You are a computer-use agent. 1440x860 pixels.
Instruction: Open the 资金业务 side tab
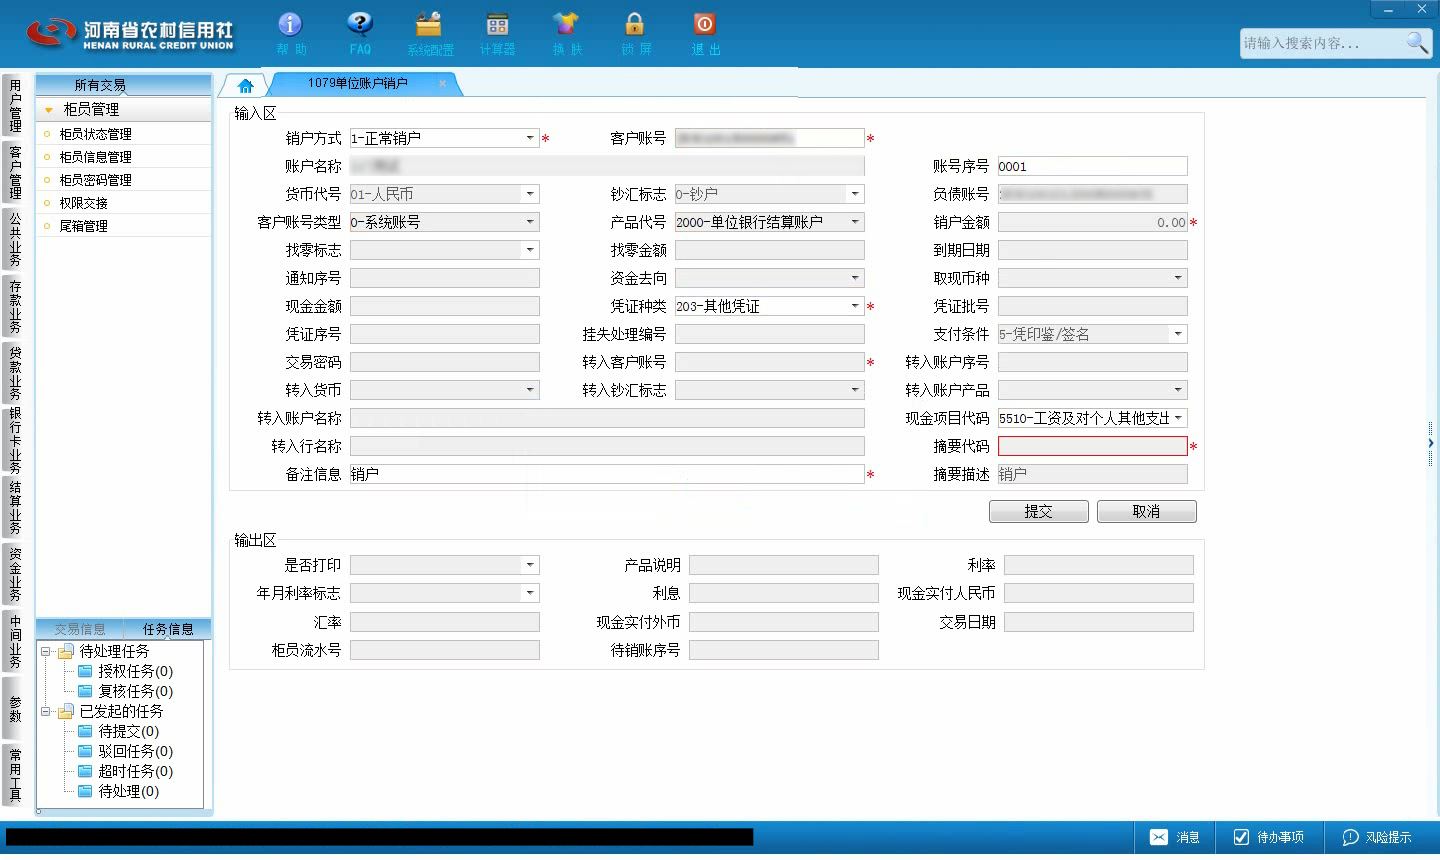(x=15, y=574)
